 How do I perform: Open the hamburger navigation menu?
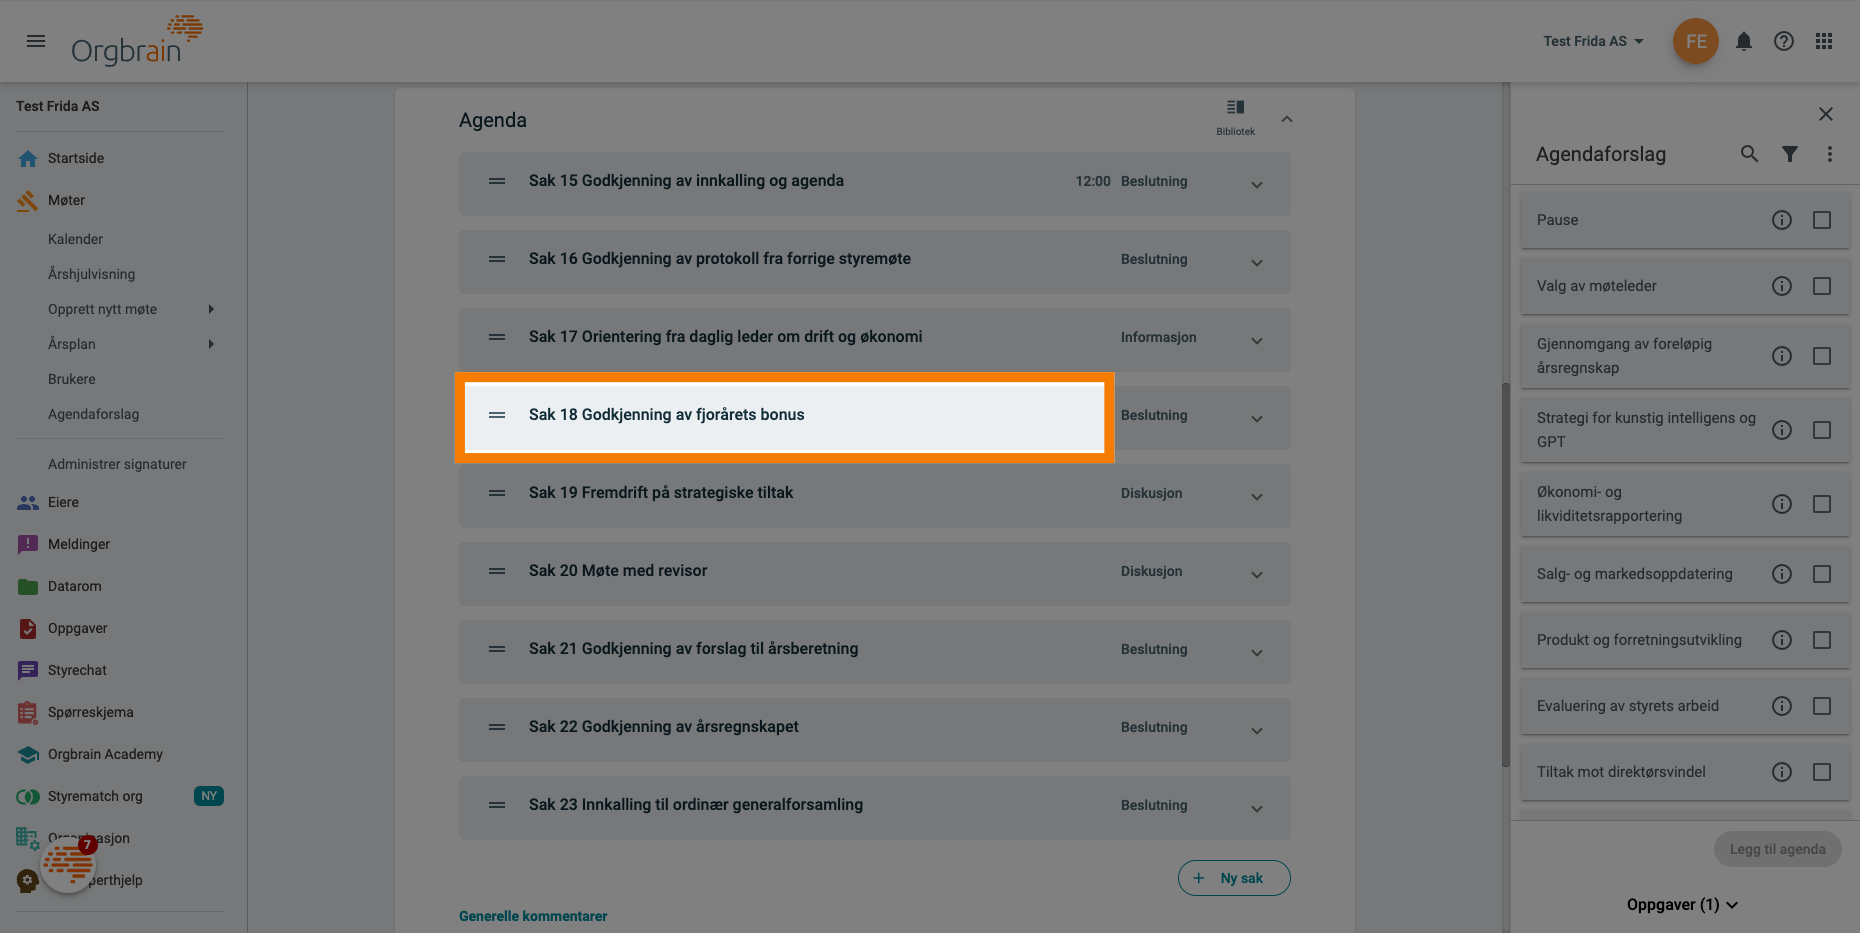point(36,41)
